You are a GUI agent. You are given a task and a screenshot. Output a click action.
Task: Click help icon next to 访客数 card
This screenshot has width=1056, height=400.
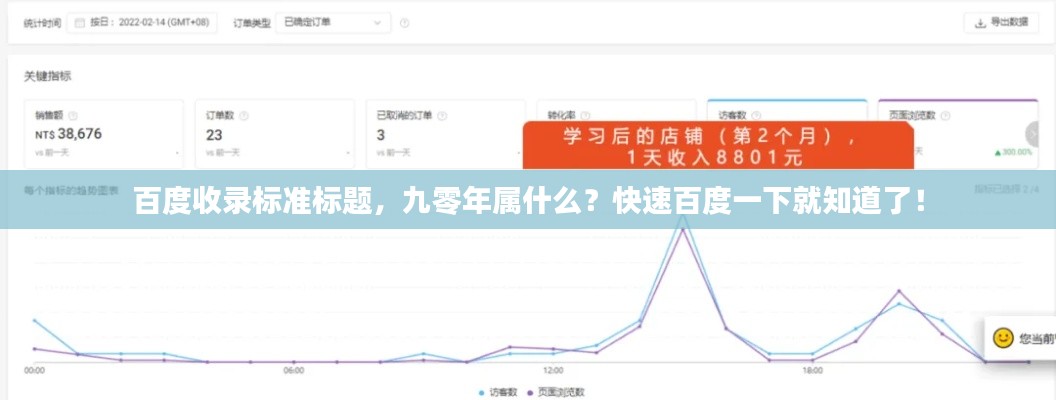click(756, 115)
